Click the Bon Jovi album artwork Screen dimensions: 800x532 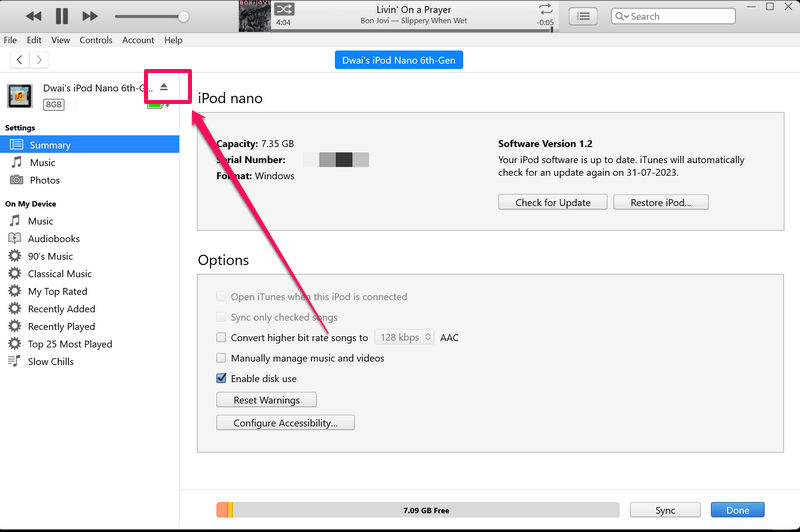255,16
